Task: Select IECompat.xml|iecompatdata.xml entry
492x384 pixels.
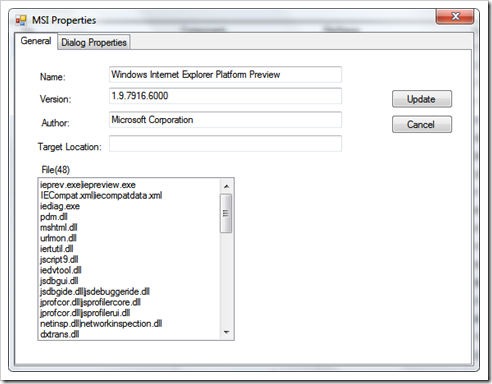Action: click(x=129, y=195)
